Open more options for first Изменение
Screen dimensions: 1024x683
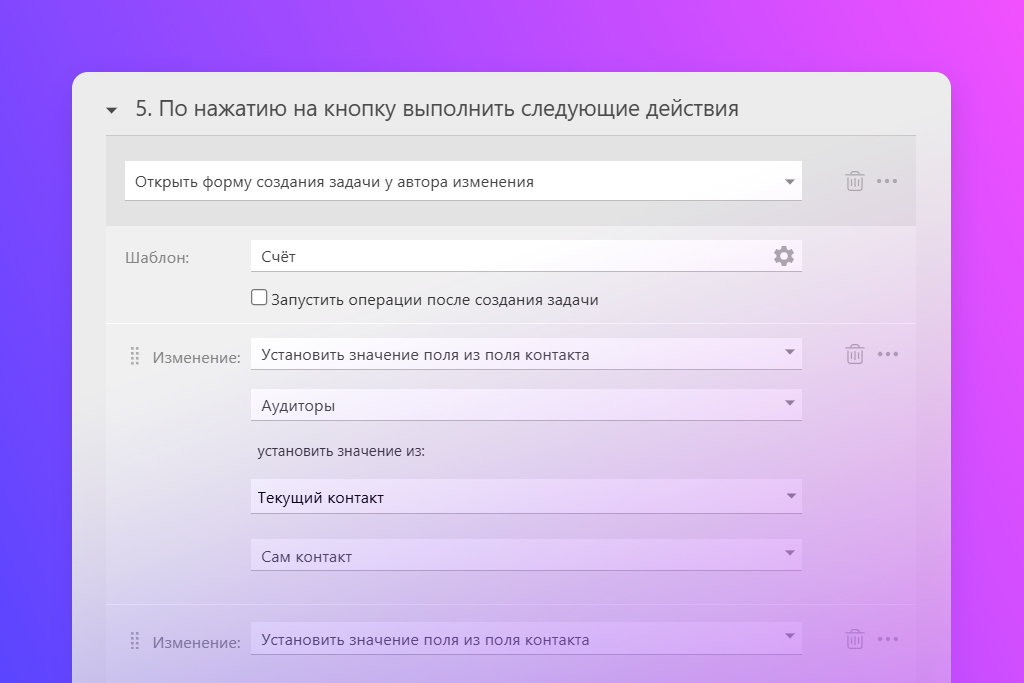(887, 354)
